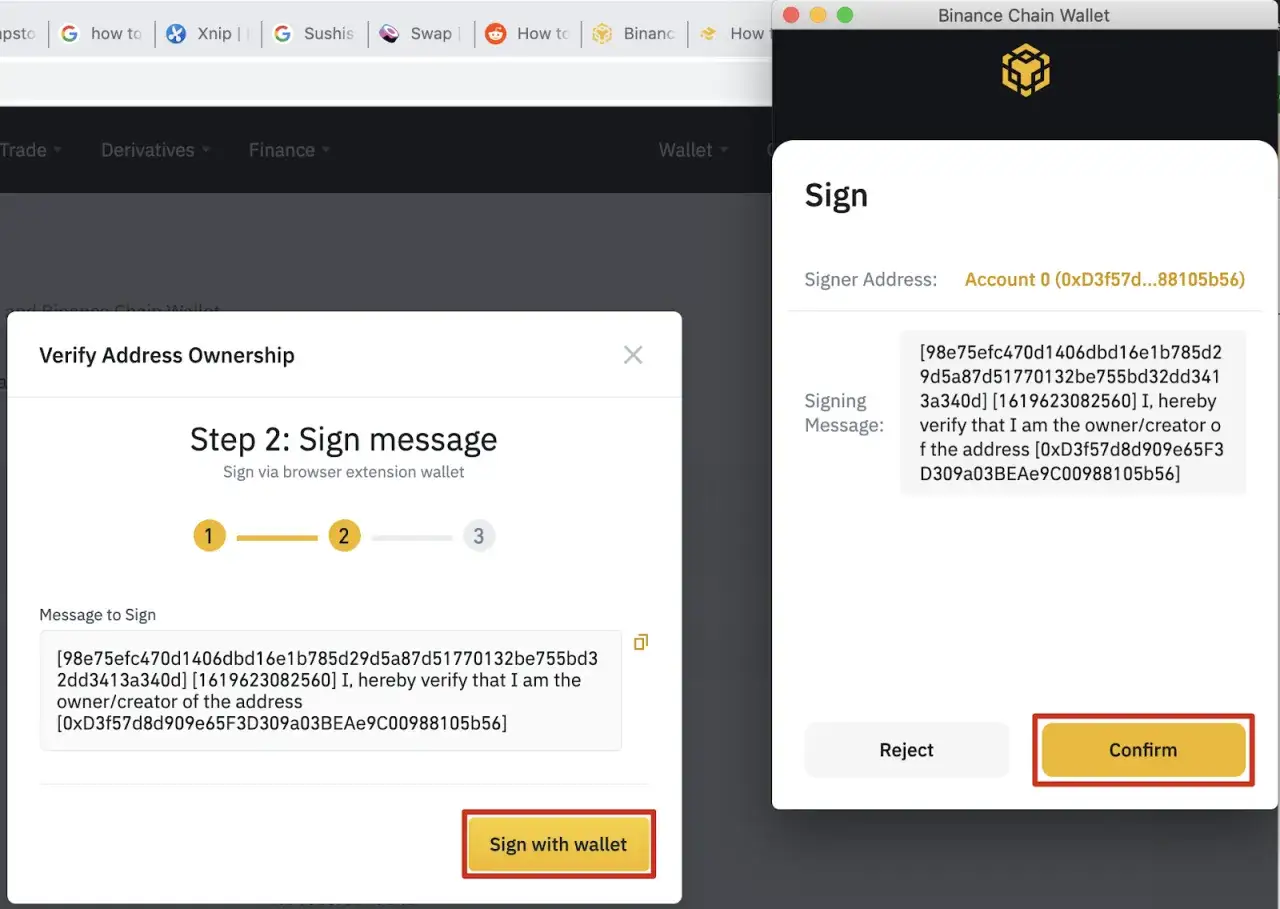This screenshot has width=1280, height=909.
Task: Open the Wallet dropdown menu
Action: (x=685, y=149)
